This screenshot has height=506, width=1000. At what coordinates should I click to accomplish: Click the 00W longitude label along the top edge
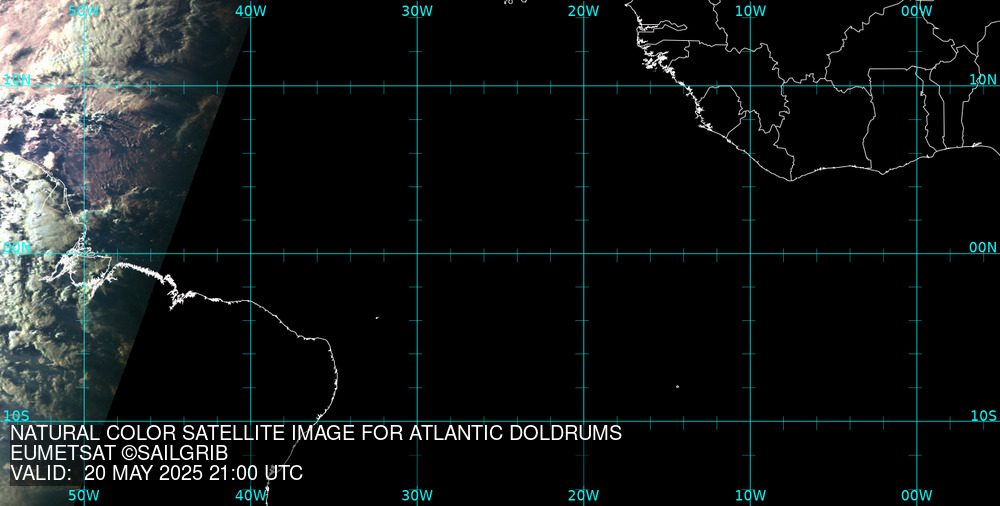917,11
